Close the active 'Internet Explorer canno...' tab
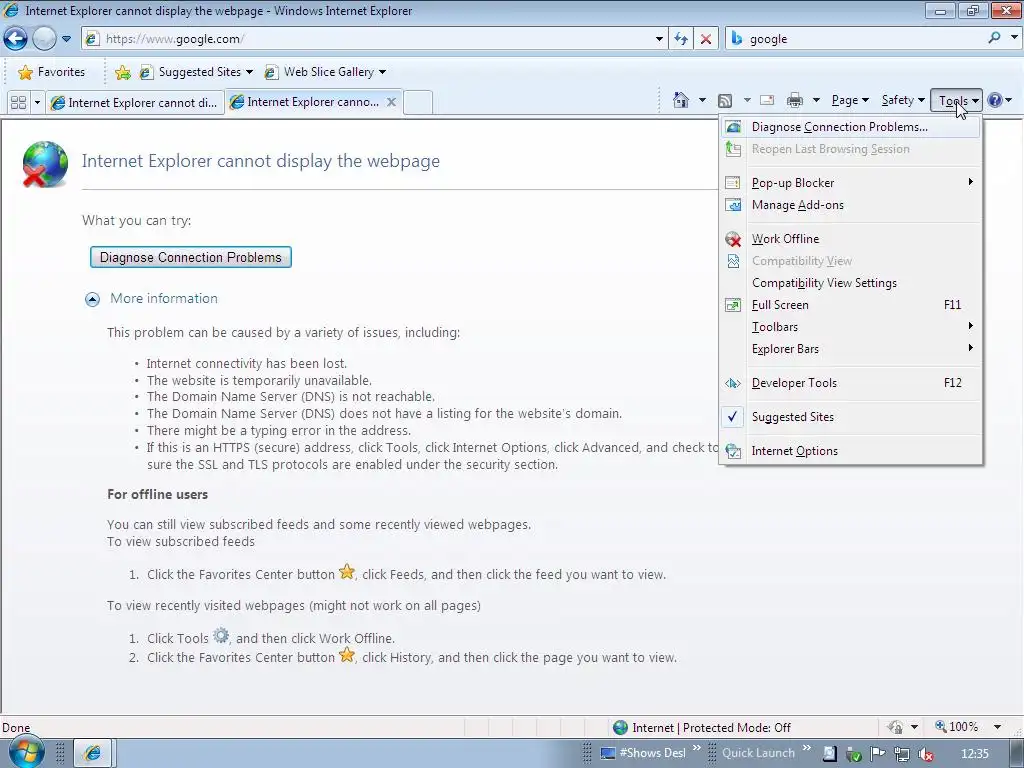The image size is (1024, 768). click(391, 102)
